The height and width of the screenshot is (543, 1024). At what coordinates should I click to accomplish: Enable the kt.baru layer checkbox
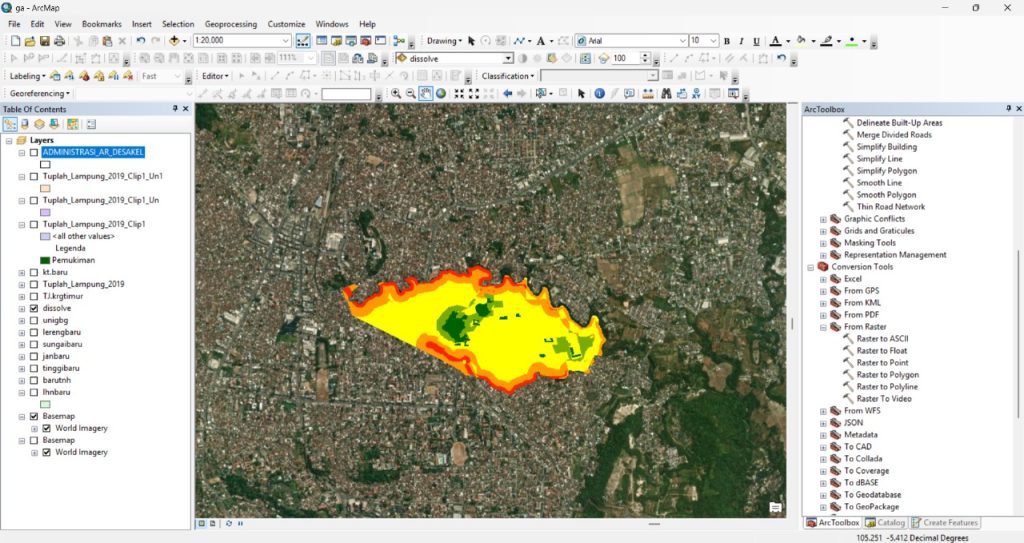pos(34,272)
